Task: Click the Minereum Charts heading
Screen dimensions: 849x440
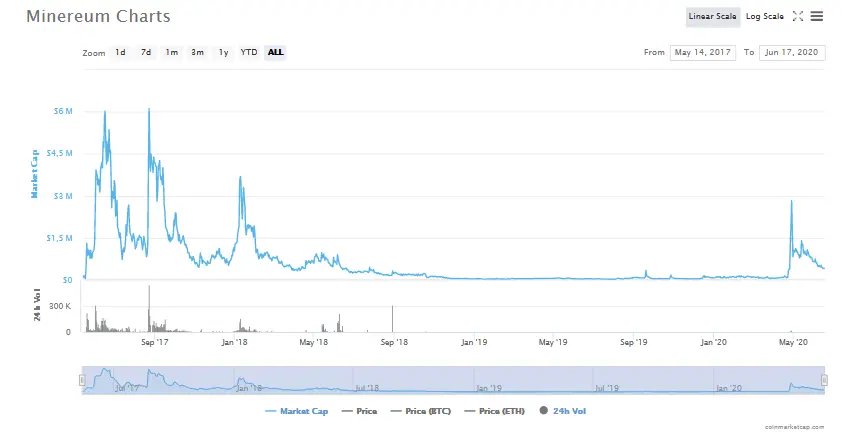Action: [98, 16]
